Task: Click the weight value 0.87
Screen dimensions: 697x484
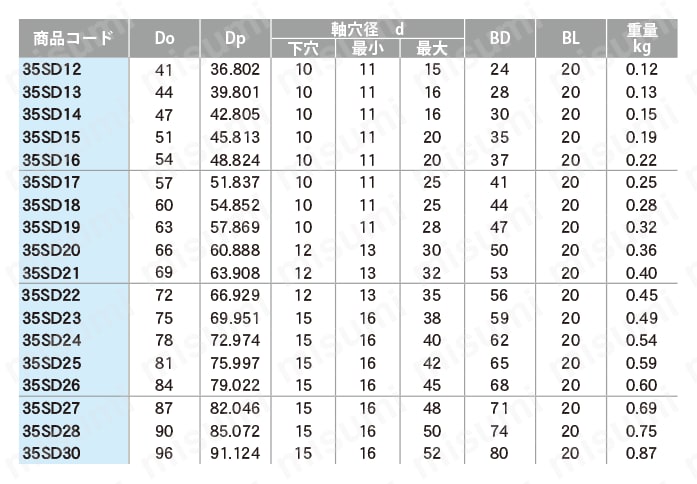Action: (641, 453)
